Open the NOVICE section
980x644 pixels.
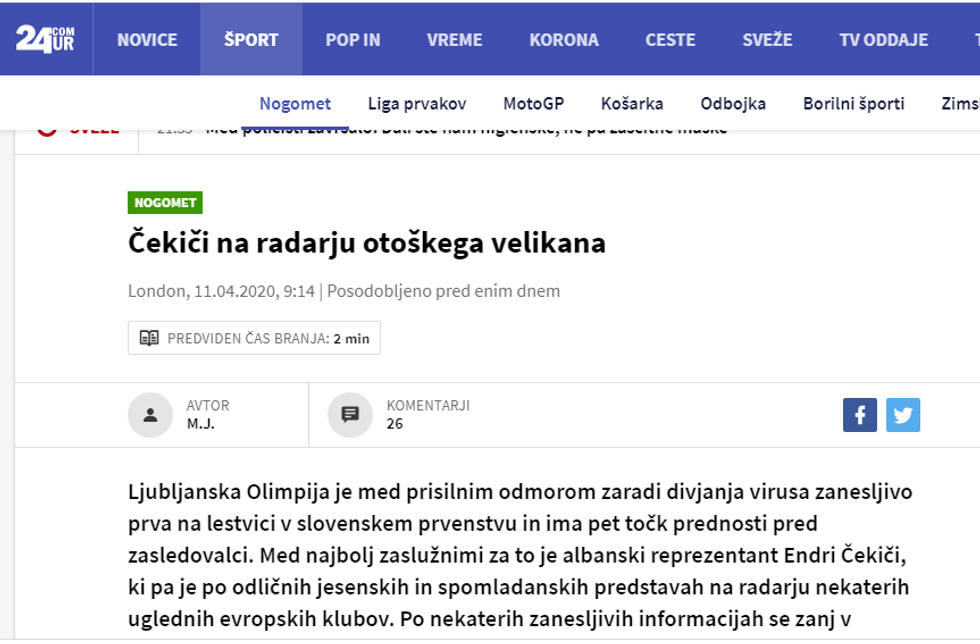146,39
